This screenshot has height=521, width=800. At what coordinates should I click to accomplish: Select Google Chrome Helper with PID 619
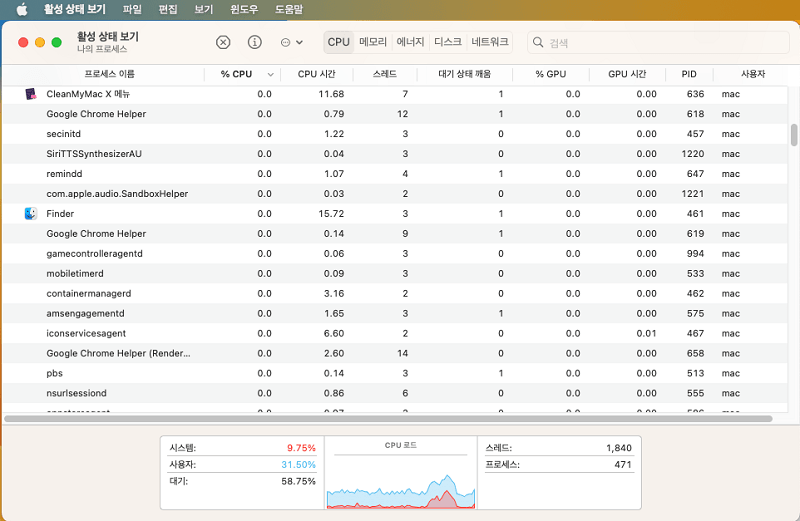pyautogui.click(x=395, y=233)
